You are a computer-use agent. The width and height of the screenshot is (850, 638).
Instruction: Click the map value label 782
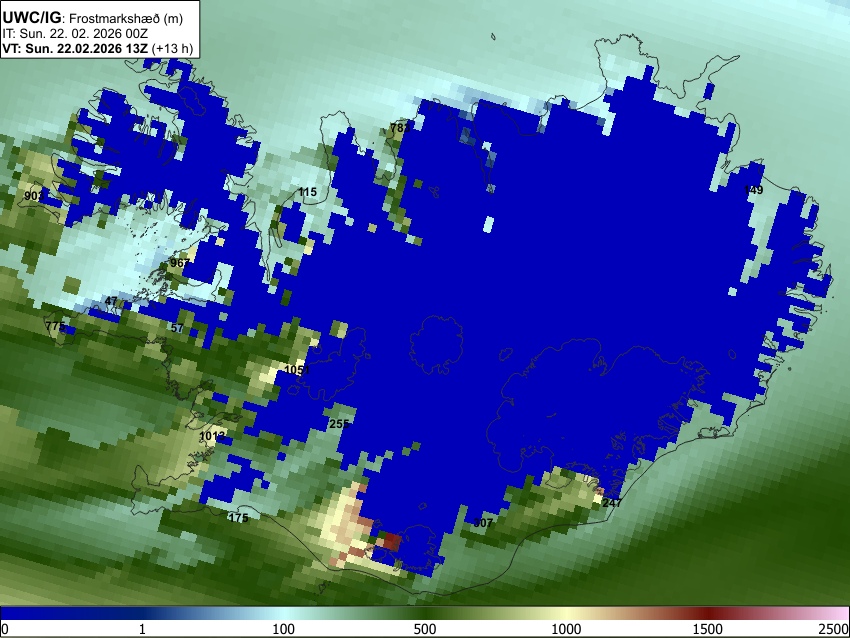[400, 128]
